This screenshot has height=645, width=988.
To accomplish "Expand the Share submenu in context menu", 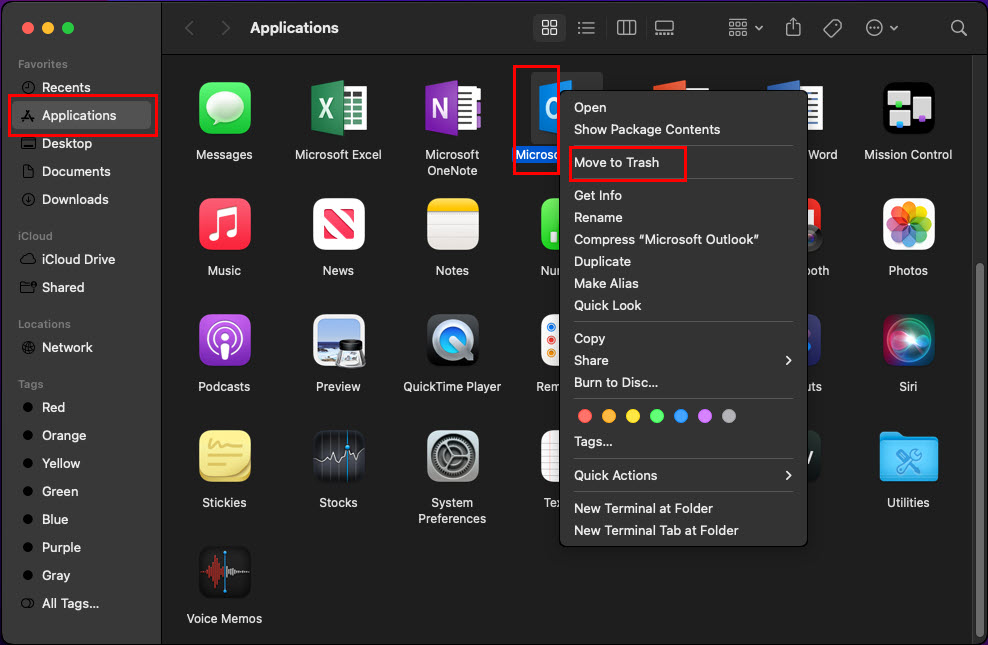I will click(x=682, y=360).
